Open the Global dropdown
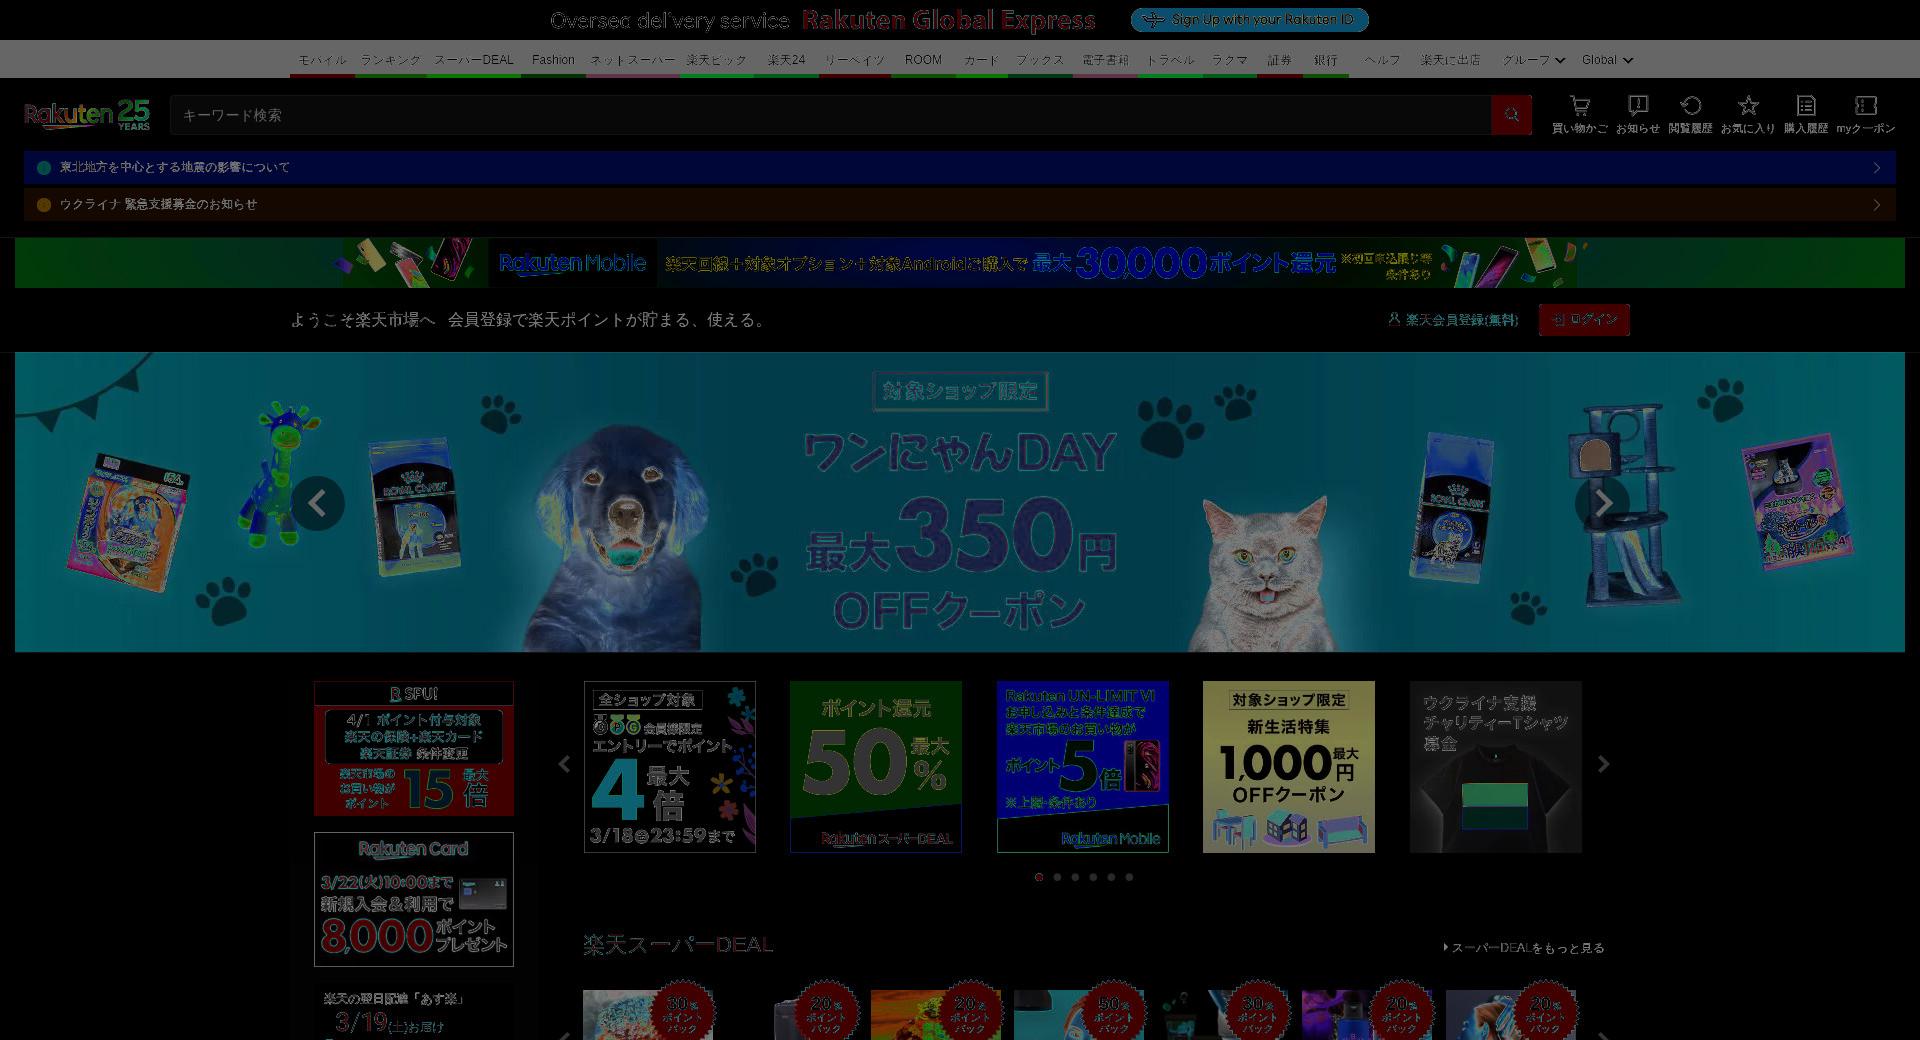Viewport: 1920px width, 1040px height. [1607, 60]
